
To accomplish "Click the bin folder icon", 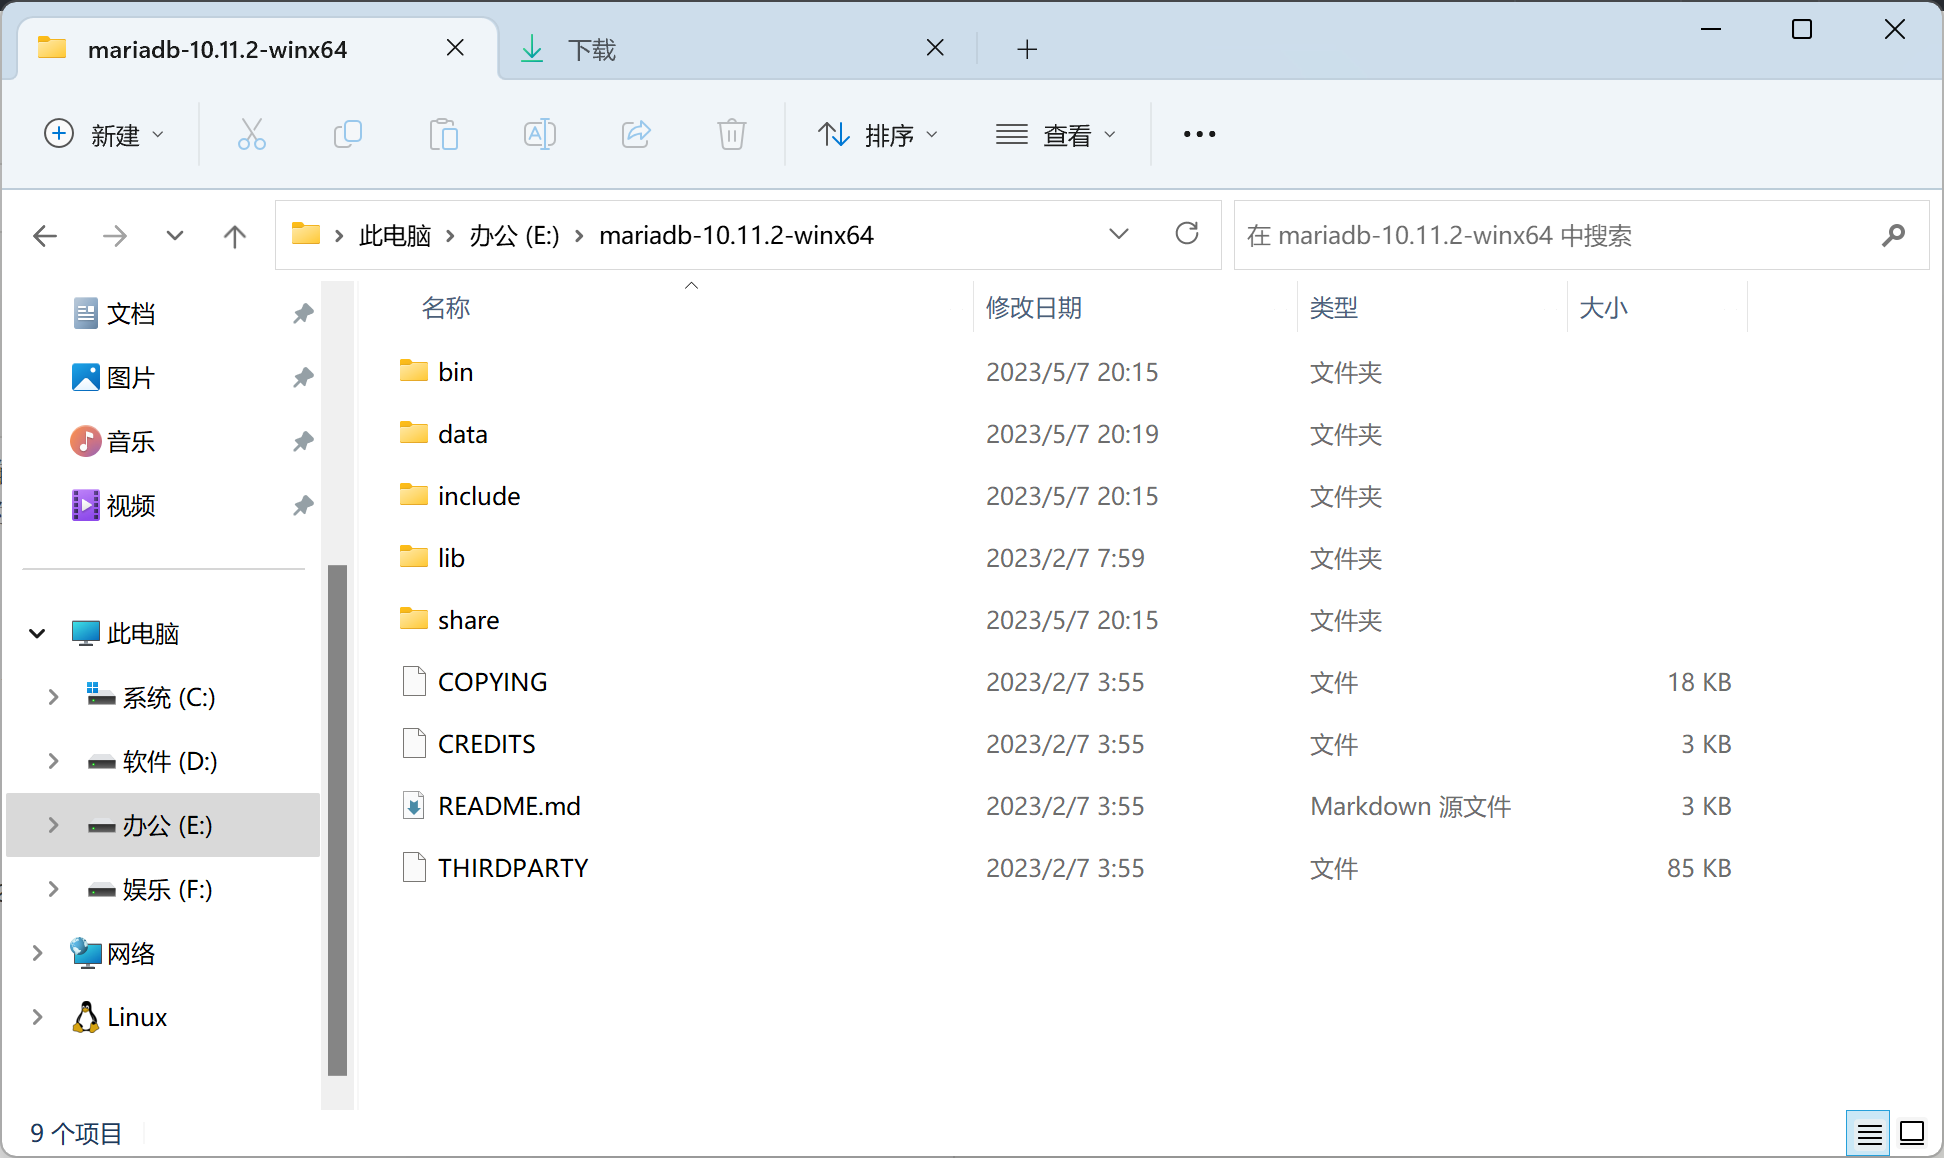I will click(x=414, y=371).
